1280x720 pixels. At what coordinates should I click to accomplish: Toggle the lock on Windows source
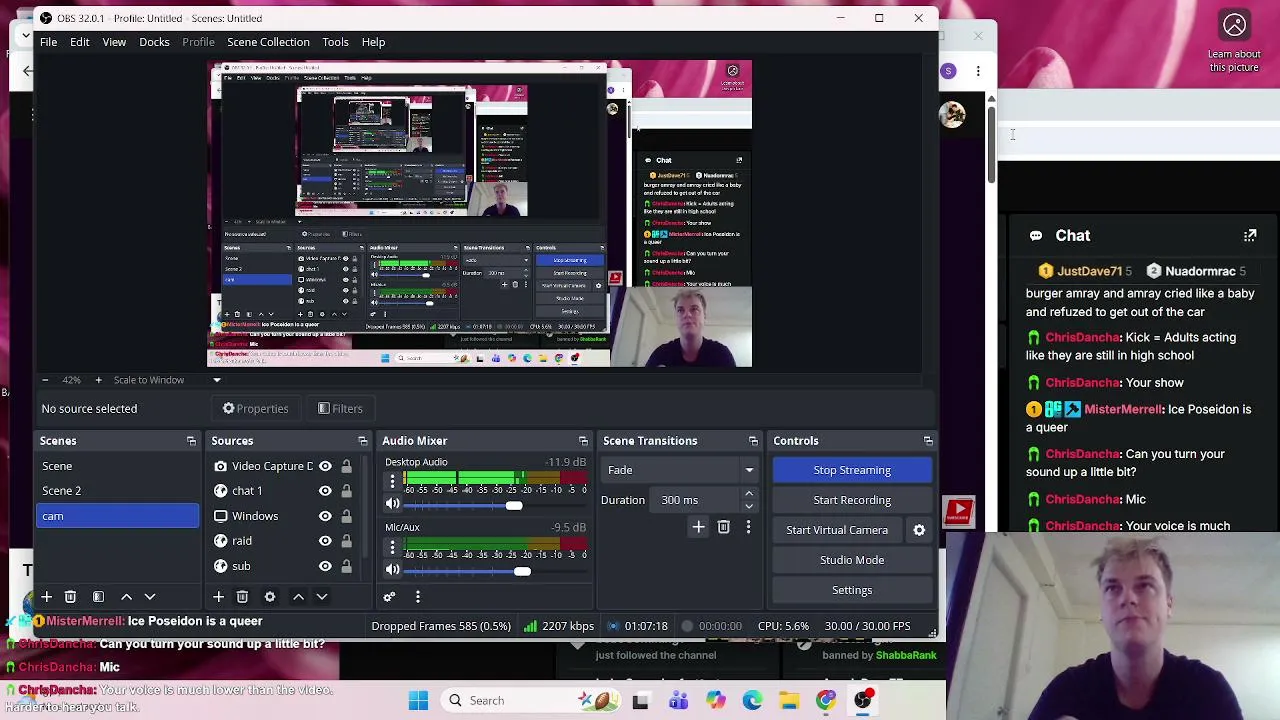coord(346,516)
